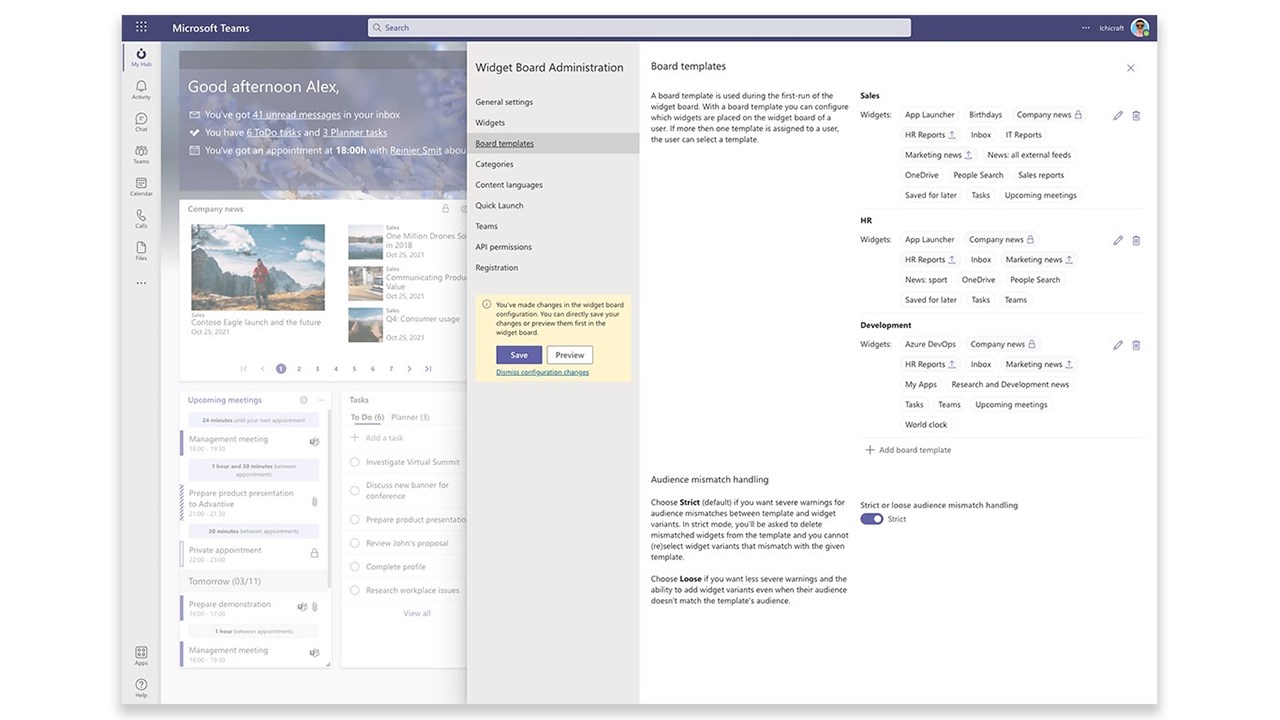
Task: Preview the widget board changes
Action: coord(570,355)
